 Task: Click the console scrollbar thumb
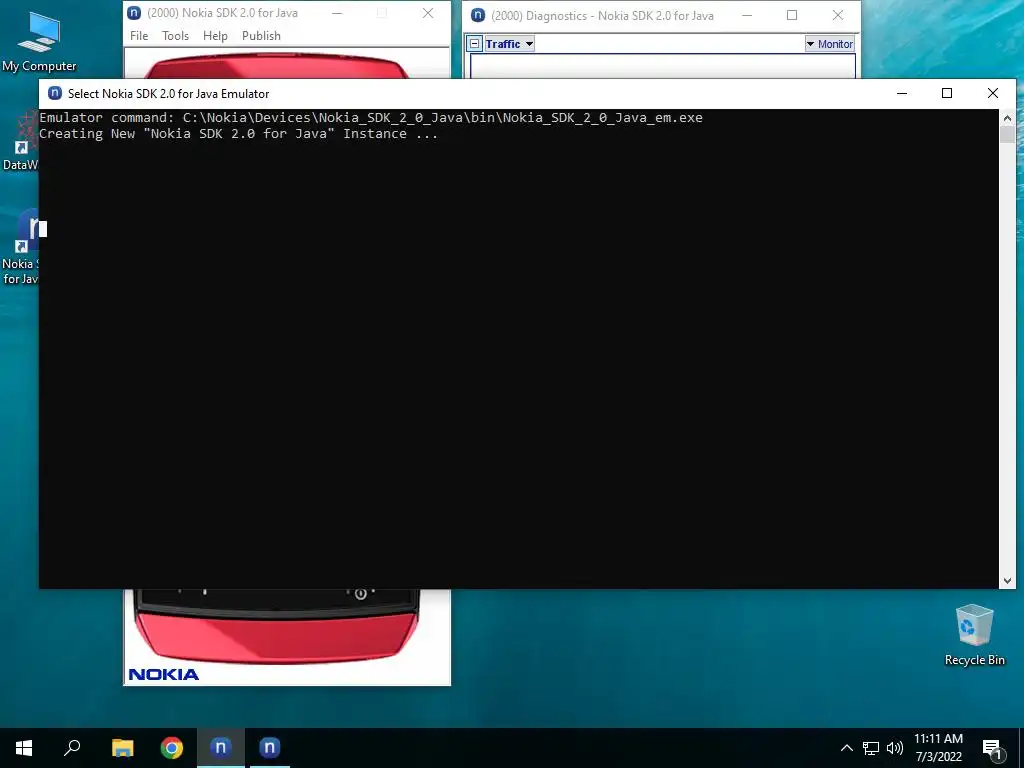(x=1007, y=135)
